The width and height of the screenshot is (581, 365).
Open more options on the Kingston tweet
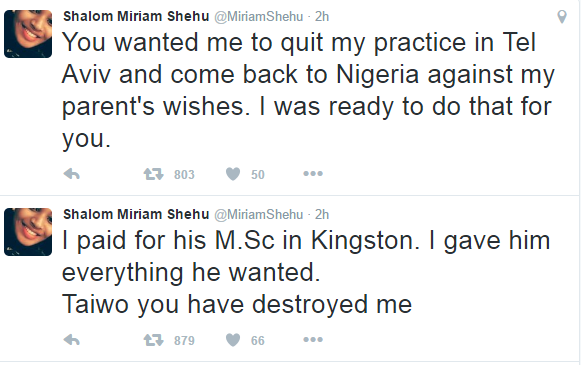[313, 339]
